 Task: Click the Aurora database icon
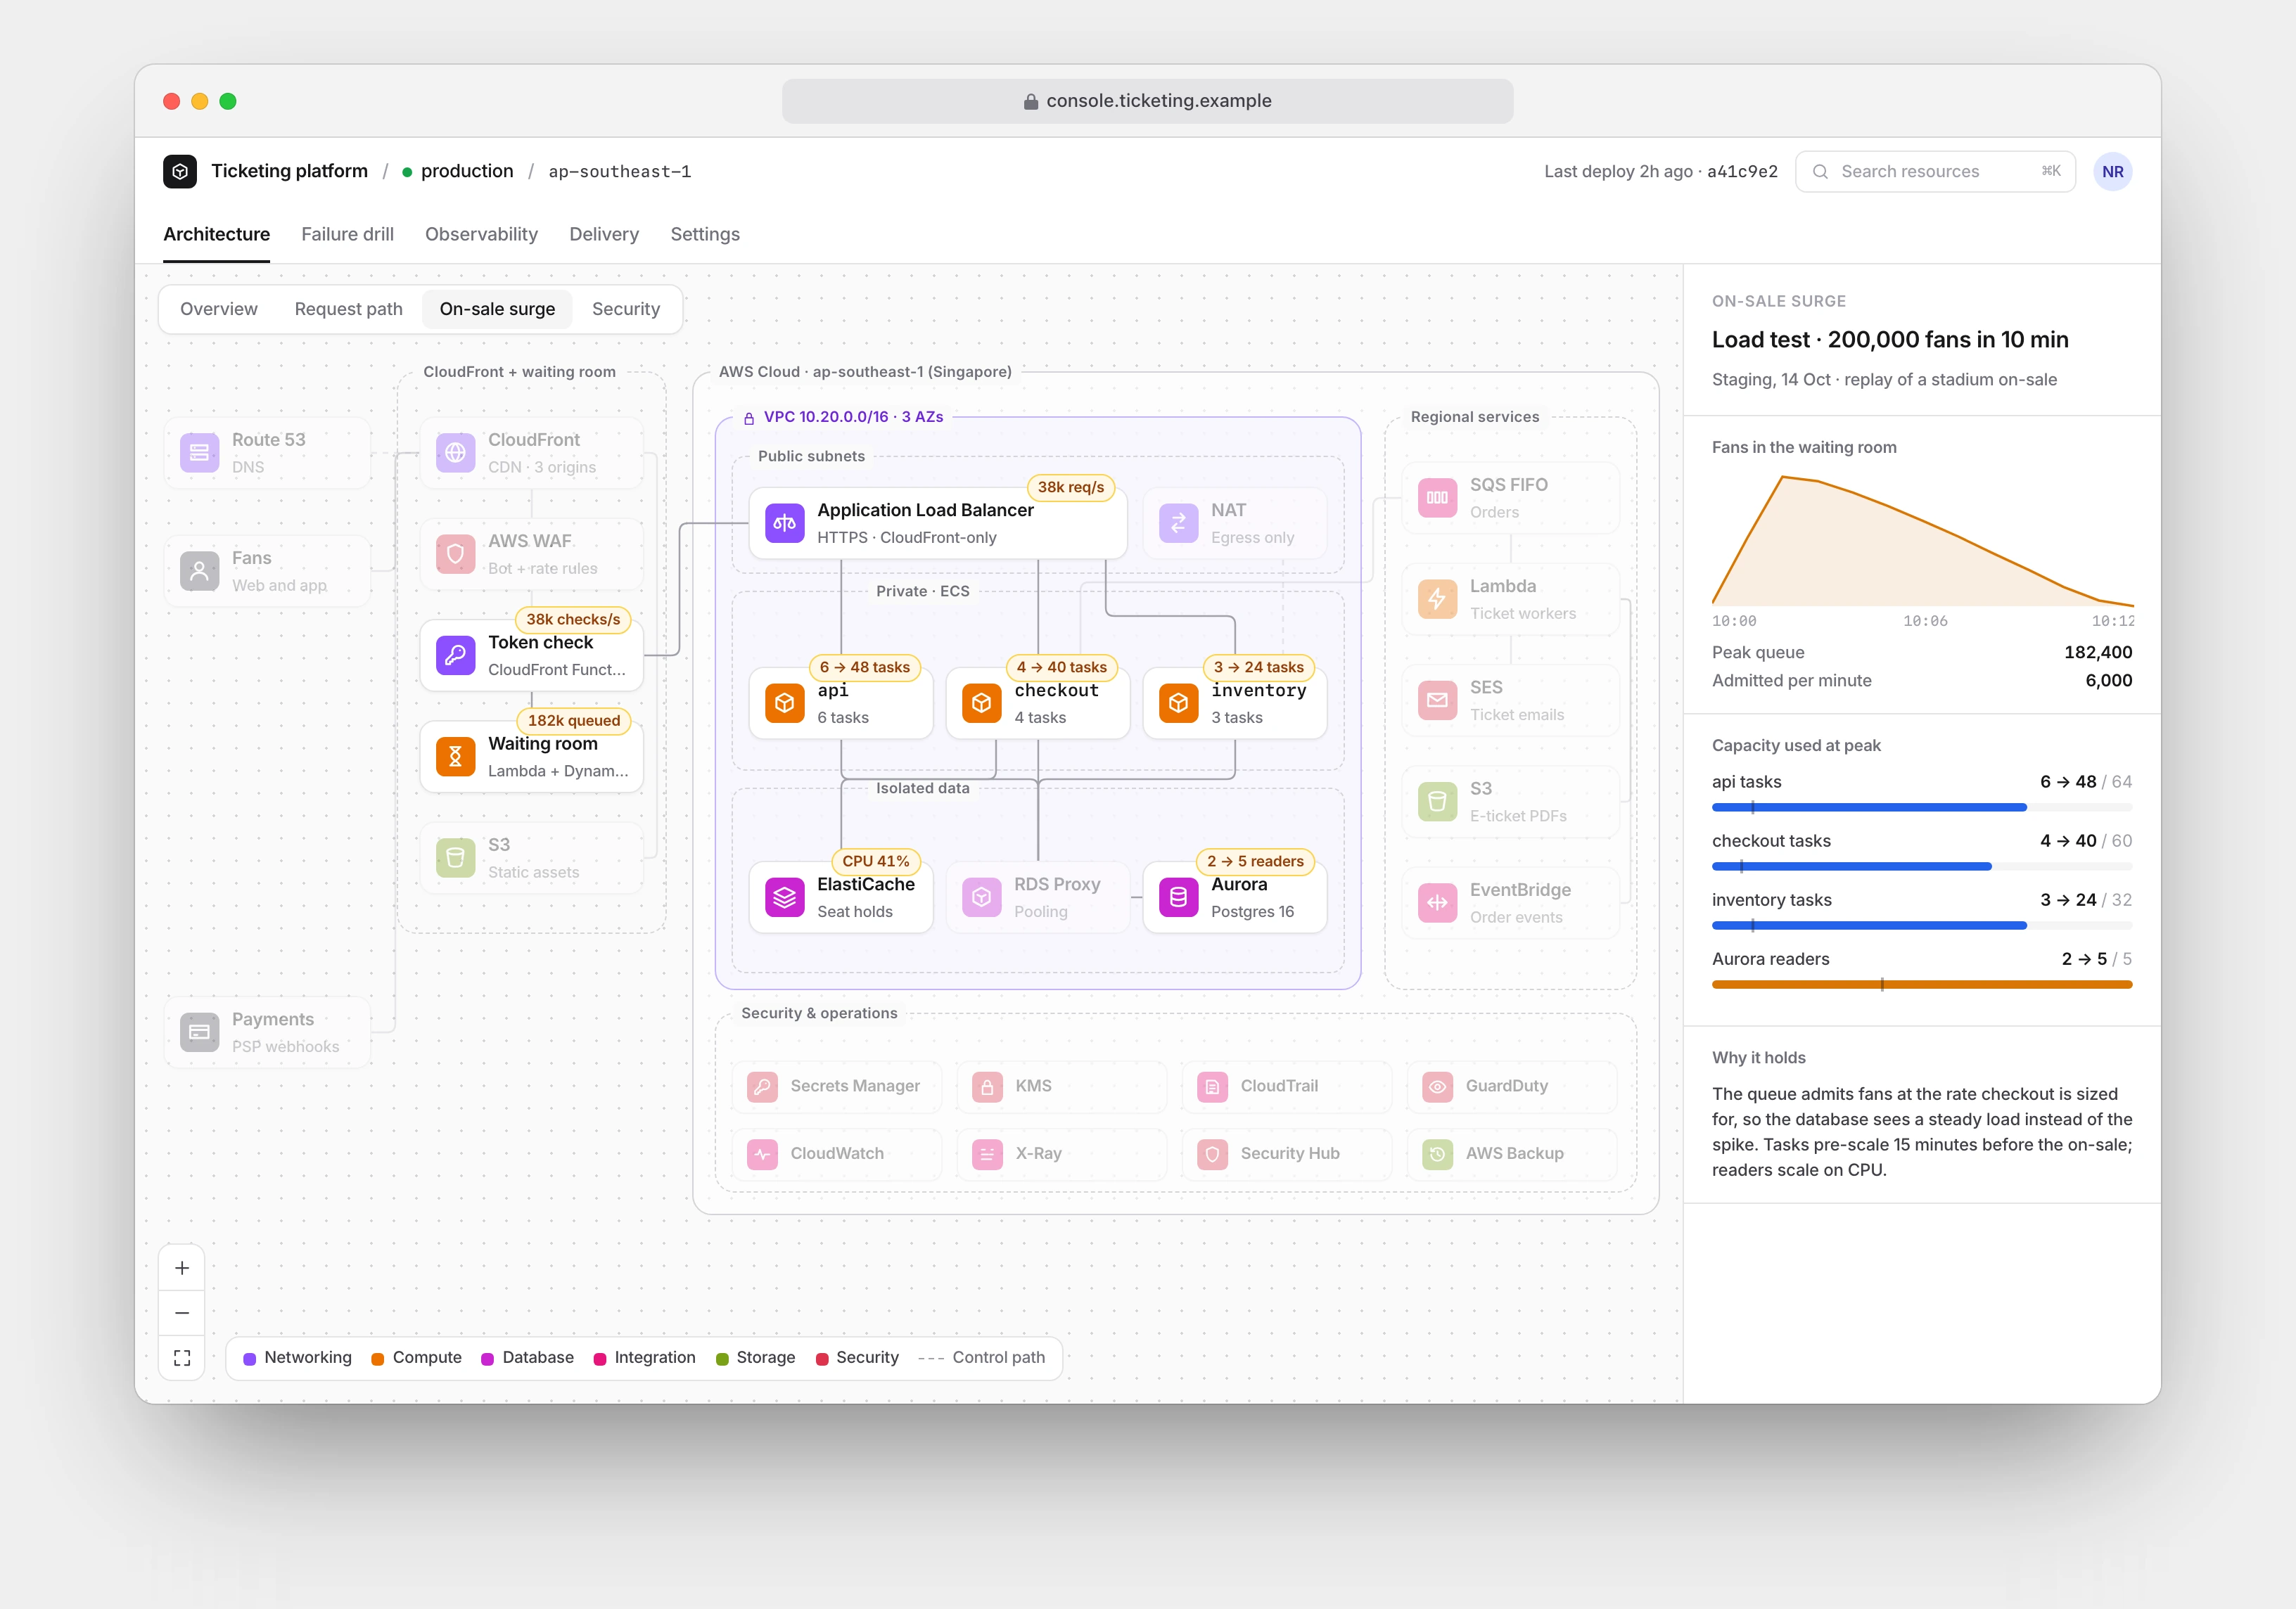point(1178,897)
